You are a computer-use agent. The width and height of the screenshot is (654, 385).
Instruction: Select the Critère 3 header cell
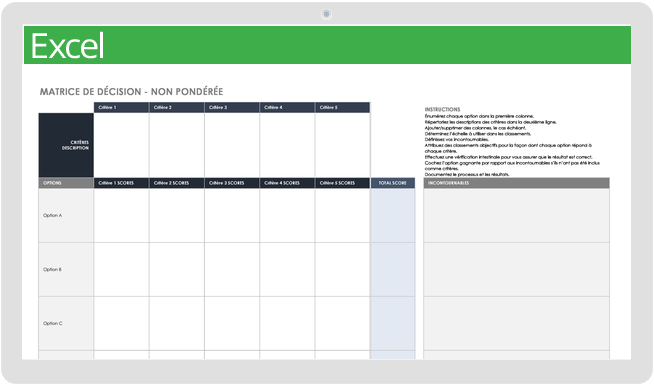click(232, 108)
